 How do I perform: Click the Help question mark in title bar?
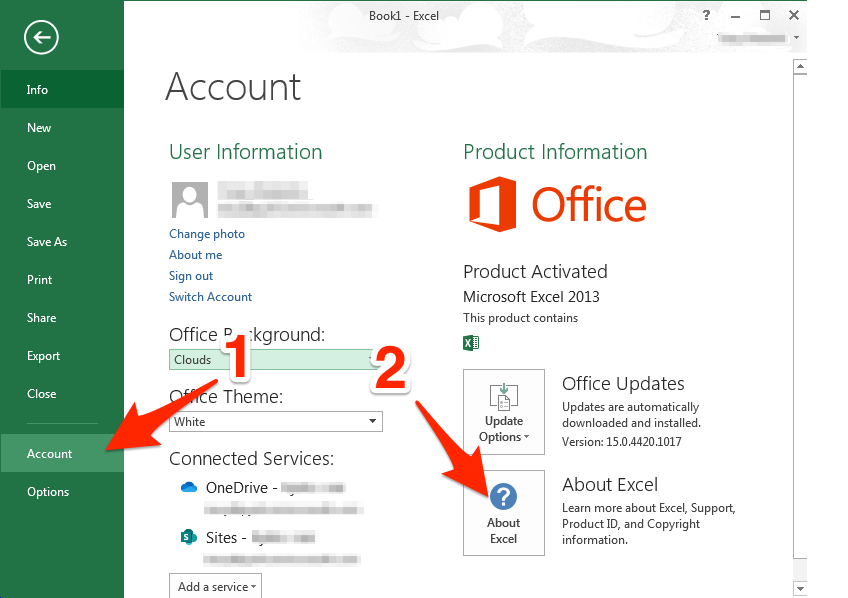[706, 15]
